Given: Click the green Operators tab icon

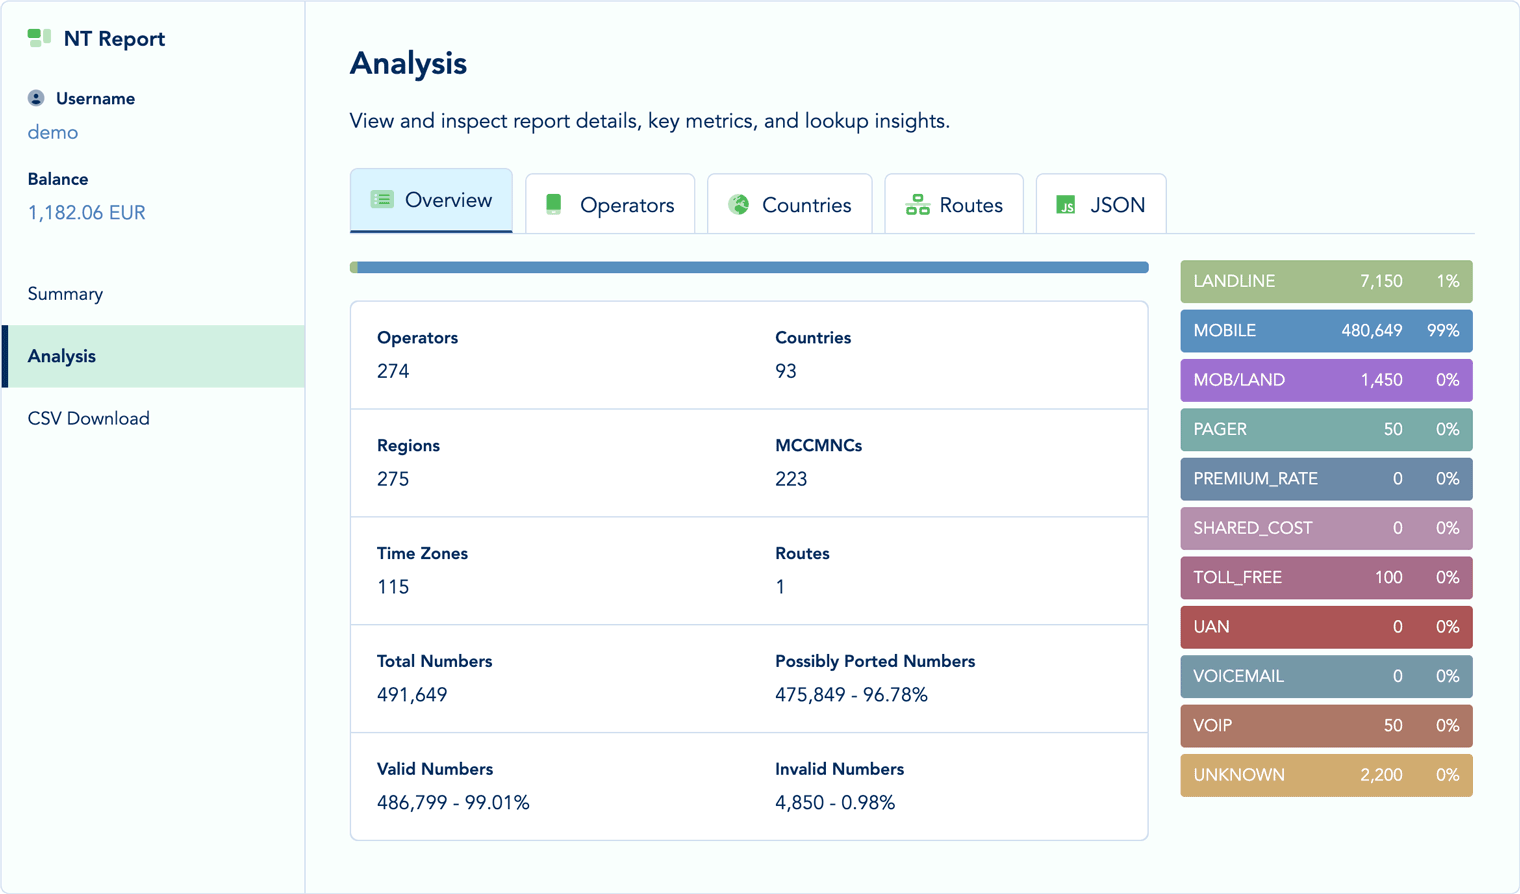Looking at the screenshot, I should click(554, 205).
